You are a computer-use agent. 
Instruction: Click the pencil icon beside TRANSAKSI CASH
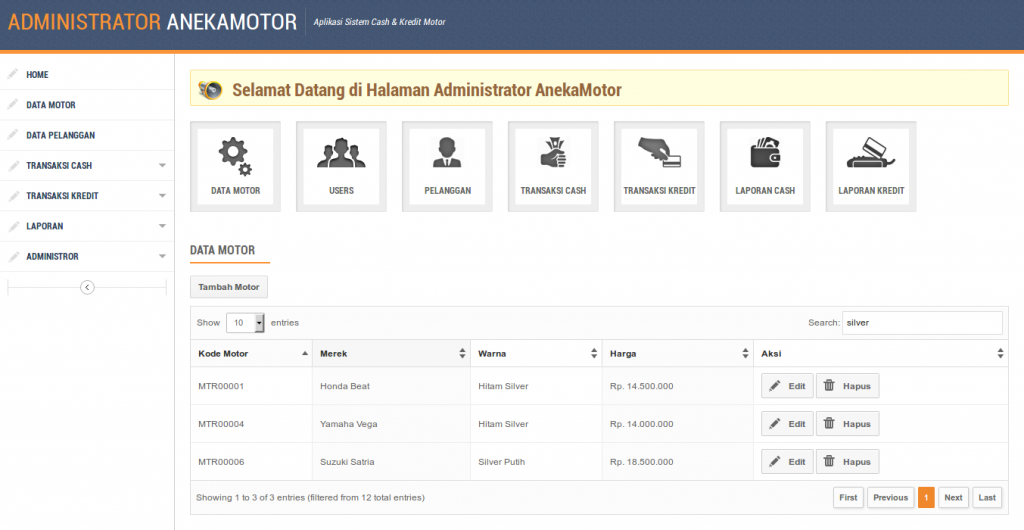tap(12, 165)
